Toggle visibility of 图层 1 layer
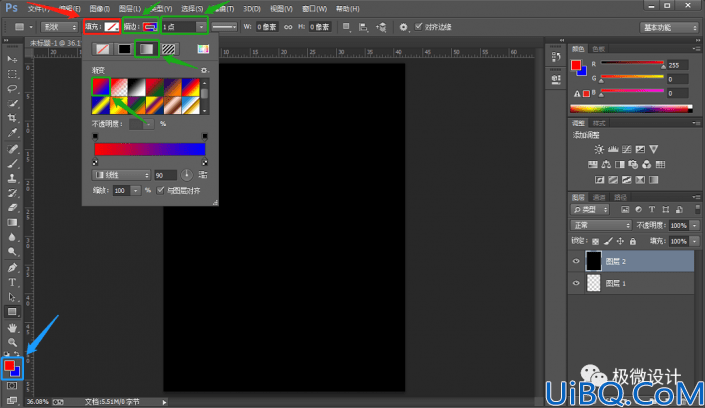The height and width of the screenshot is (408, 705). [x=576, y=283]
